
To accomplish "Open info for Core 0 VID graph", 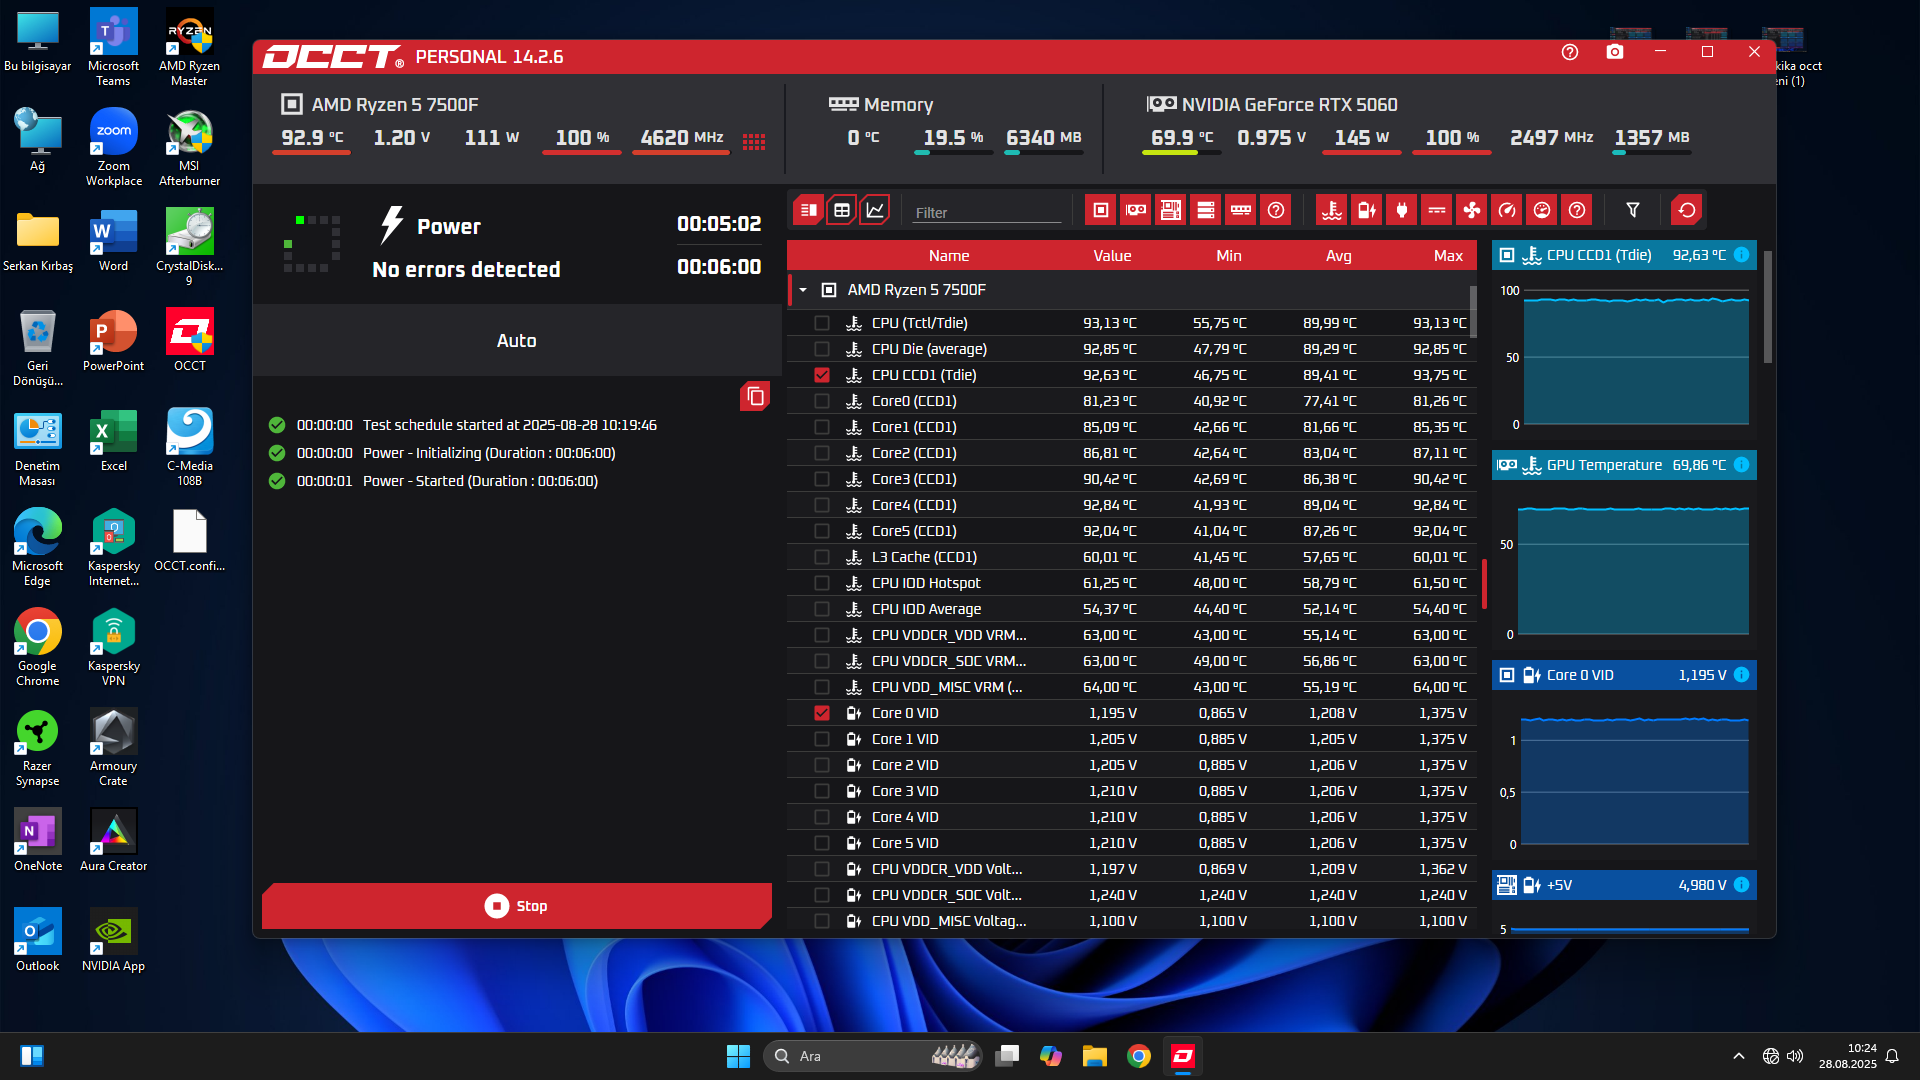I will 1742,675.
